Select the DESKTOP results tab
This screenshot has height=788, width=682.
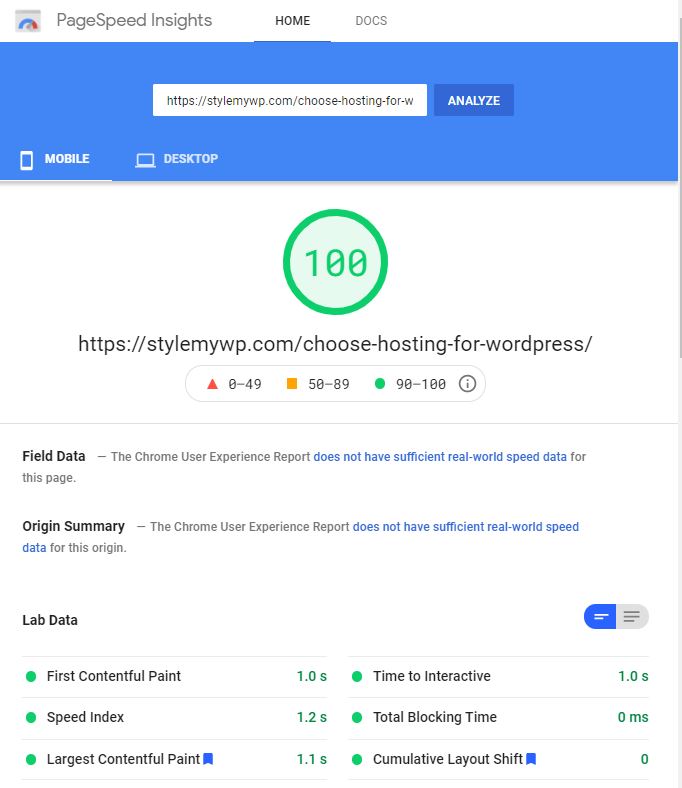(177, 160)
